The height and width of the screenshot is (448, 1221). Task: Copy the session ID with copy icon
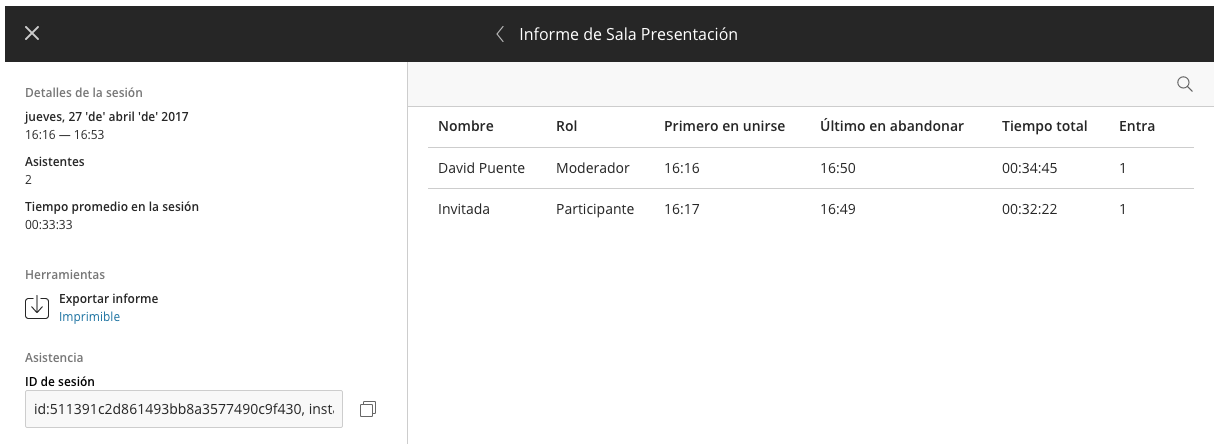[368, 409]
